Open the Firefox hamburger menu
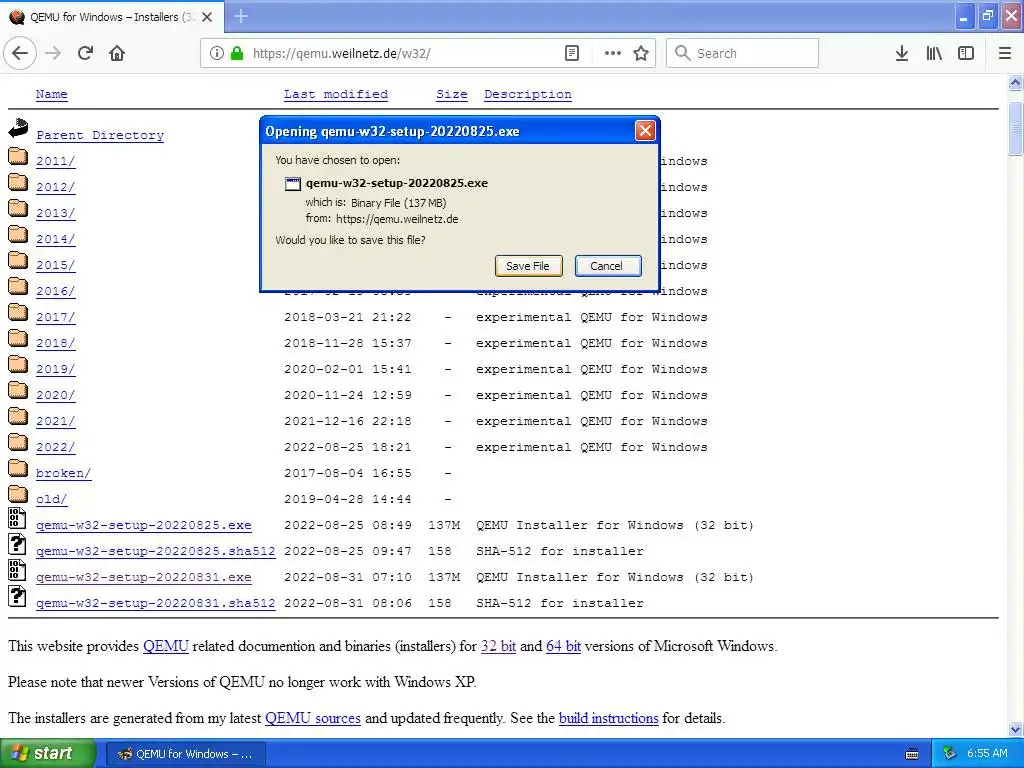Viewport: 1024px width, 768px height. [1005, 54]
